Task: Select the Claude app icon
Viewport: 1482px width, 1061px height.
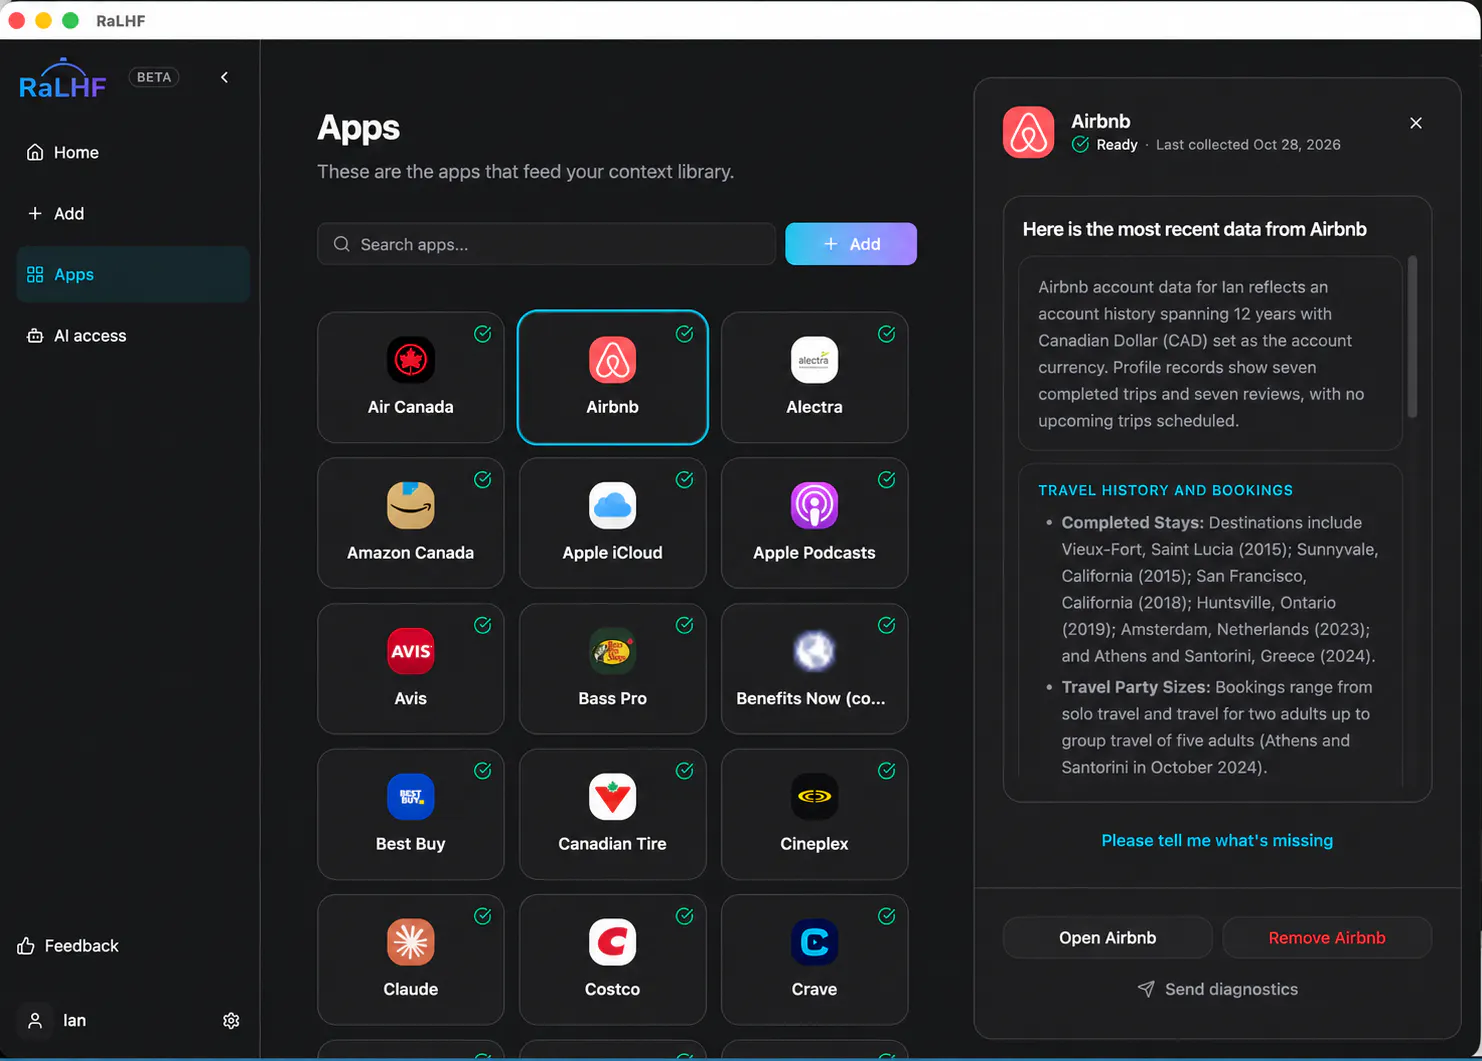Action: (410, 942)
